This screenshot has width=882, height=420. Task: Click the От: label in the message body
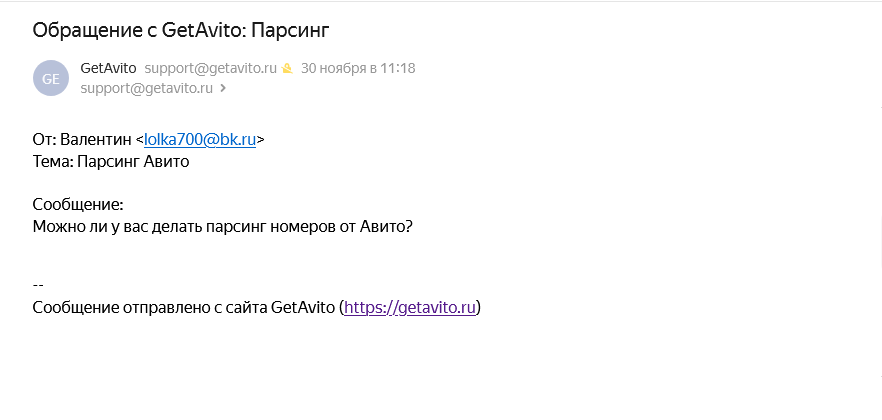coord(44,140)
